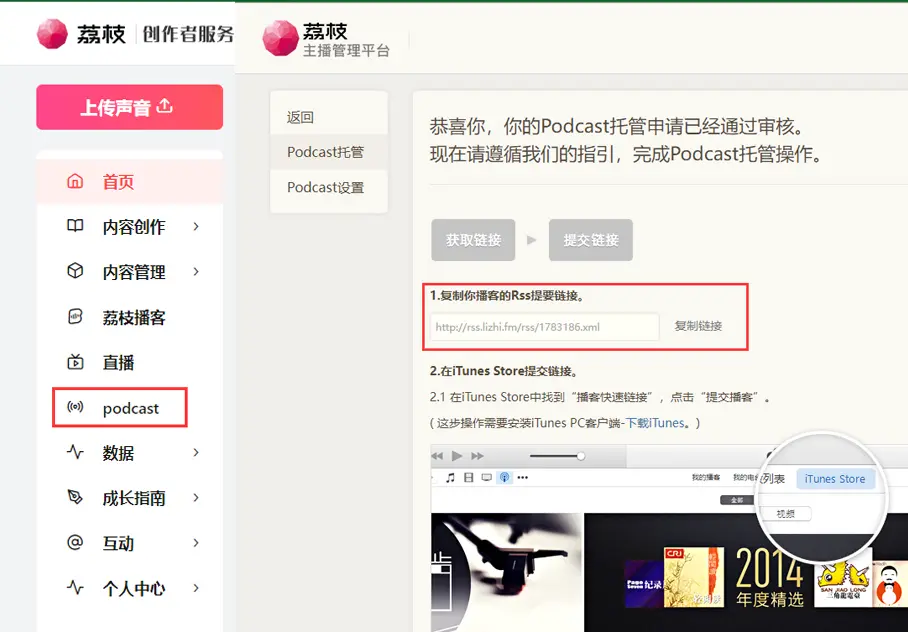Viewport: 908px width, 632px height.
Task: Click the RSS link input field
Action: coord(545,326)
